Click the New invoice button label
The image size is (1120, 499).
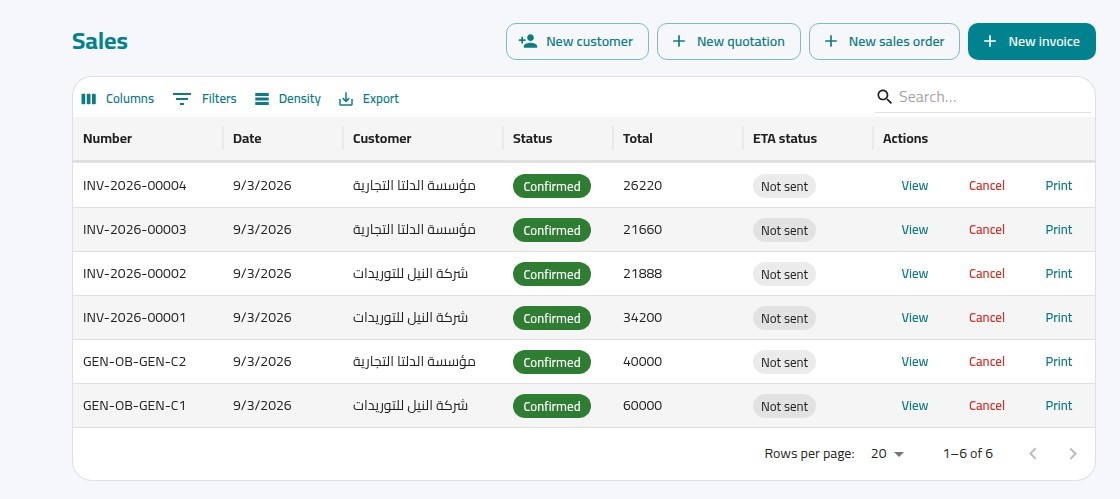pyautogui.click(x=1044, y=41)
